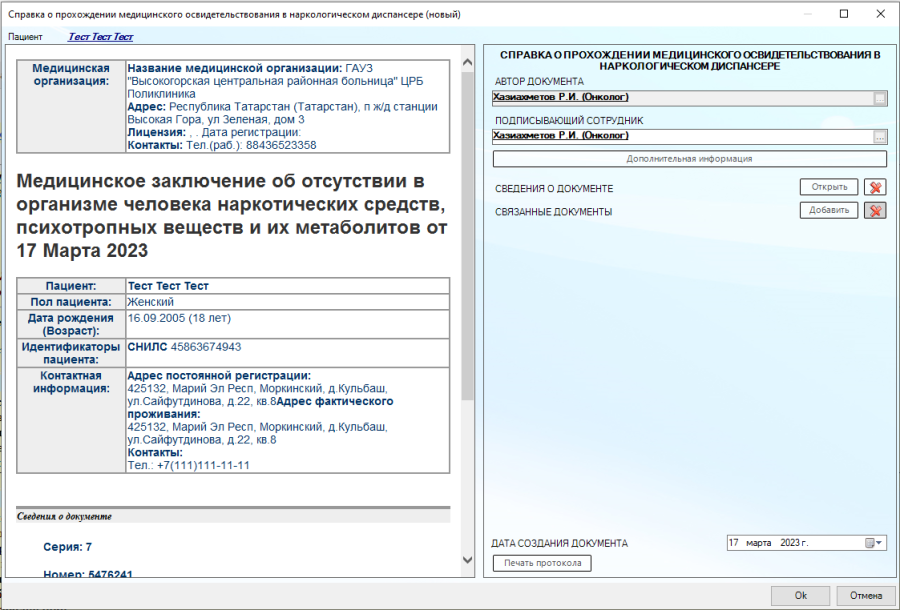
Task: Open author selection ellipsis button
Action: (880, 99)
